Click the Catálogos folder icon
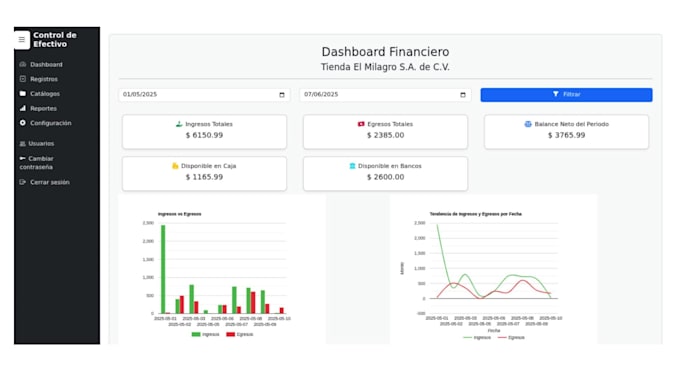 [23, 94]
